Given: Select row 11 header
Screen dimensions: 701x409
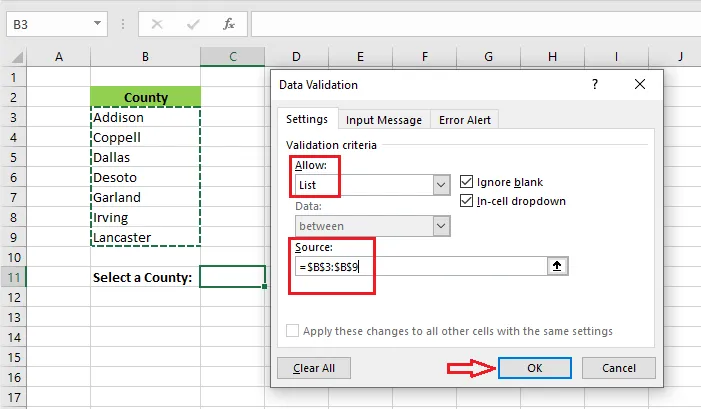Looking at the screenshot, I should point(13,278).
